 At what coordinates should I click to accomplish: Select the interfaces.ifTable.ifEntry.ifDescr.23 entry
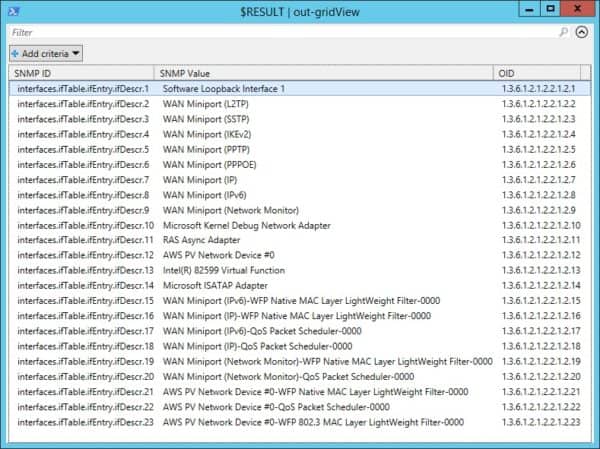83,422
